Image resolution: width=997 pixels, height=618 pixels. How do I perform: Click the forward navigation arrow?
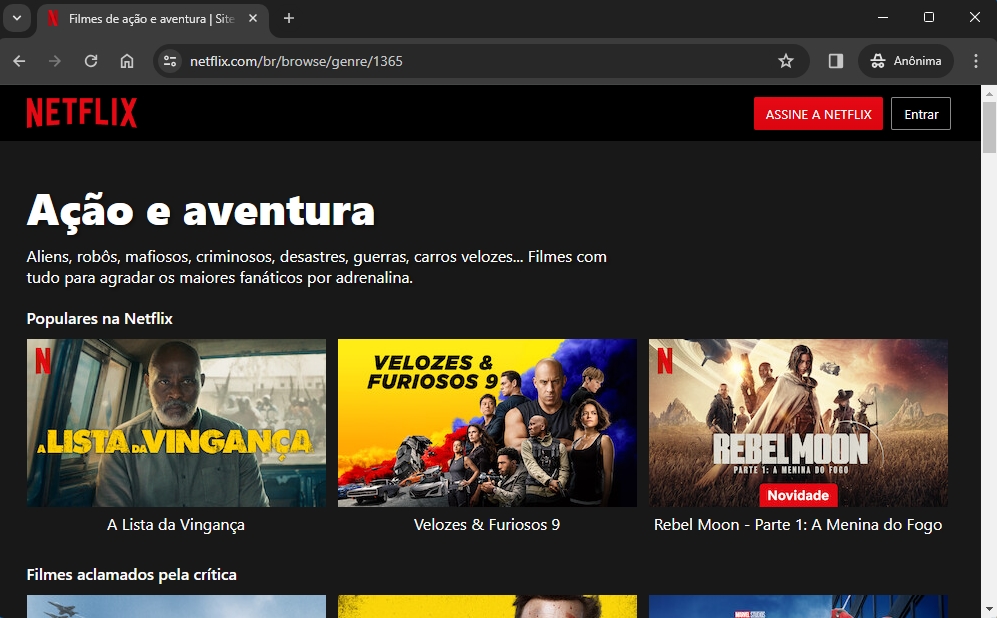pyautogui.click(x=55, y=61)
